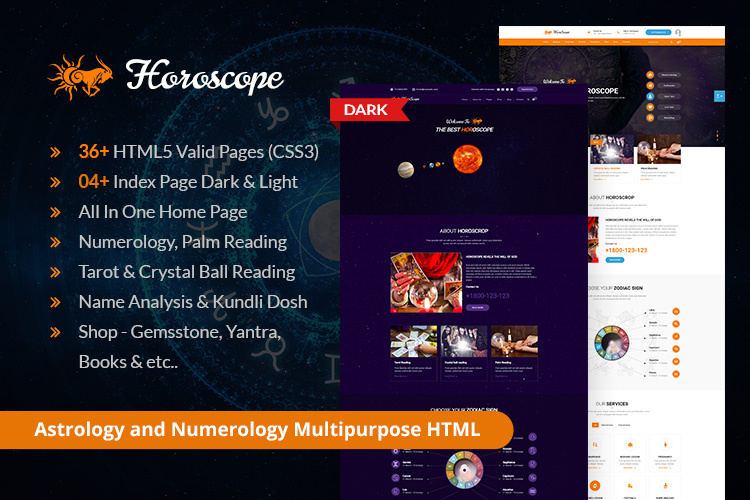The width and height of the screenshot is (750, 500).
Task: Select the active orange tab under Our Services
Action: 595,424
